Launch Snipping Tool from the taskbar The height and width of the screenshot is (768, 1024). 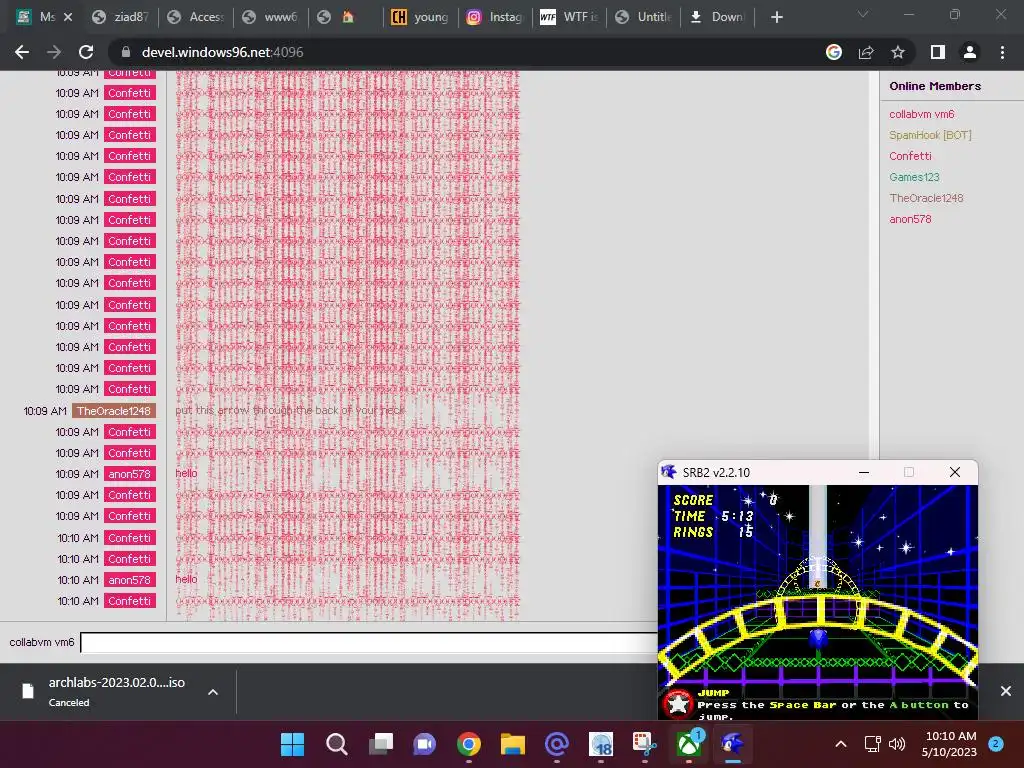[645, 744]
